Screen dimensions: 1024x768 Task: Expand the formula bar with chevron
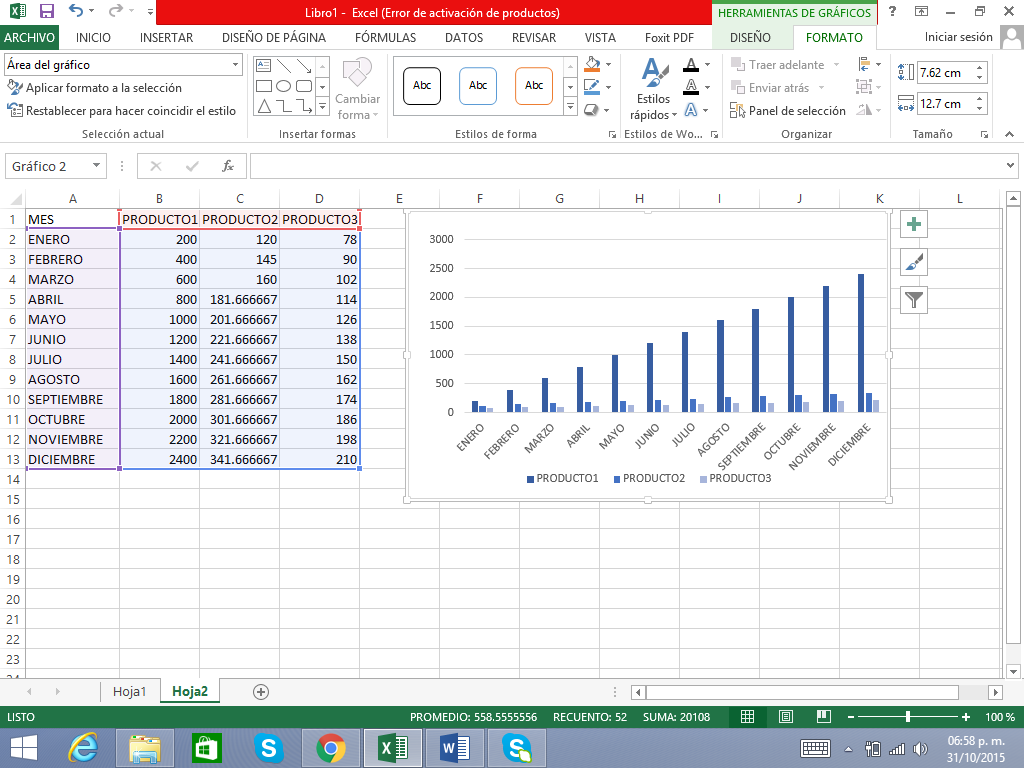pyautogui.click(x=1010, y=166)
